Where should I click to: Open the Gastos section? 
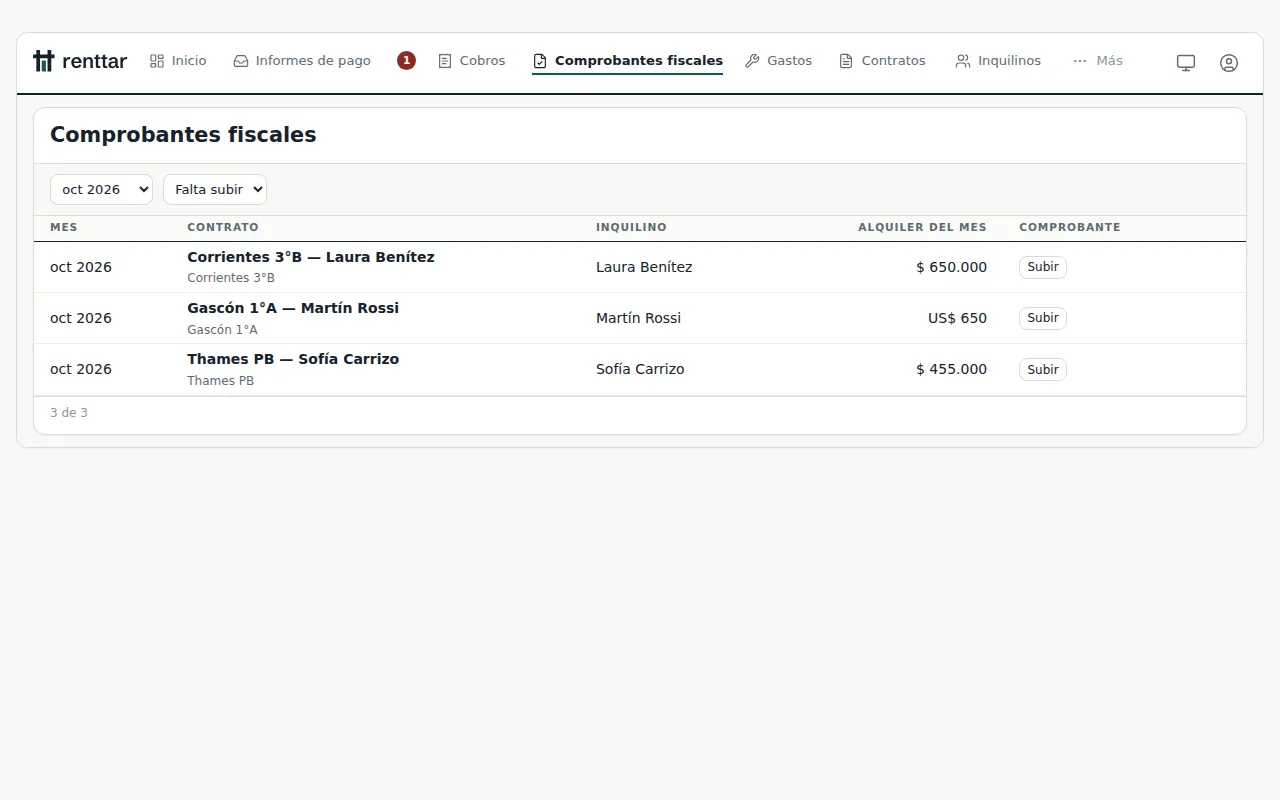coord(779,61)
